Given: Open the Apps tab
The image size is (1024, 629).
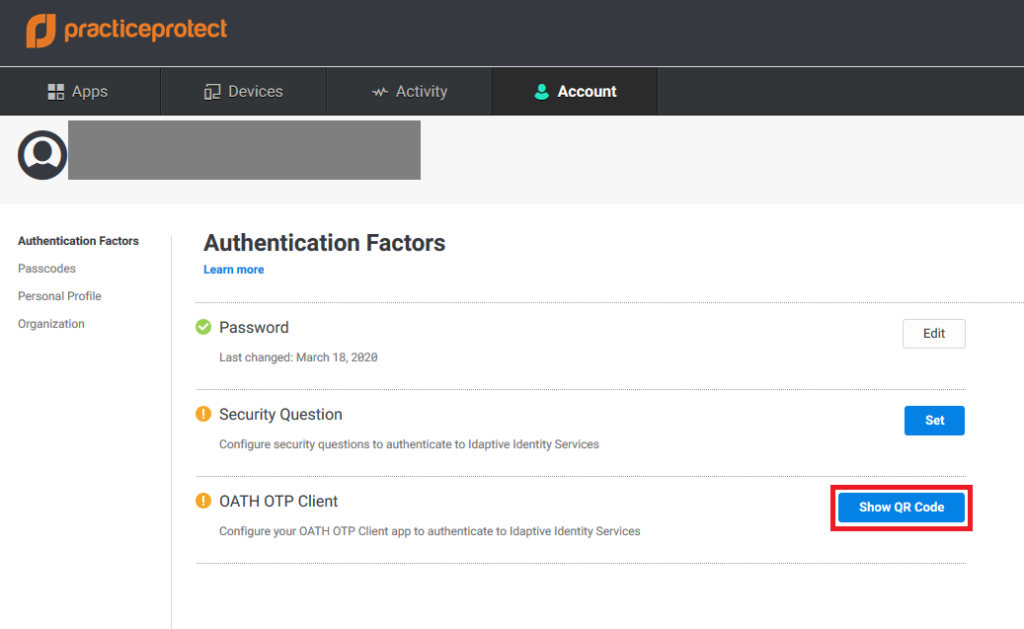Looking at the screenshot, I should pyautogui.click(x=80, y=91).
